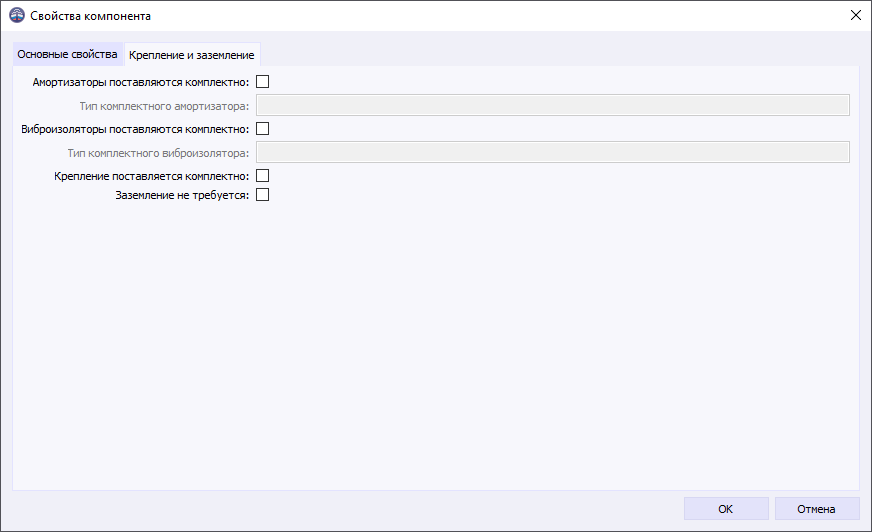Check Крепление поставляется комплектно checkbox
This screenshot has height=532, width=872.
(262, 176)
